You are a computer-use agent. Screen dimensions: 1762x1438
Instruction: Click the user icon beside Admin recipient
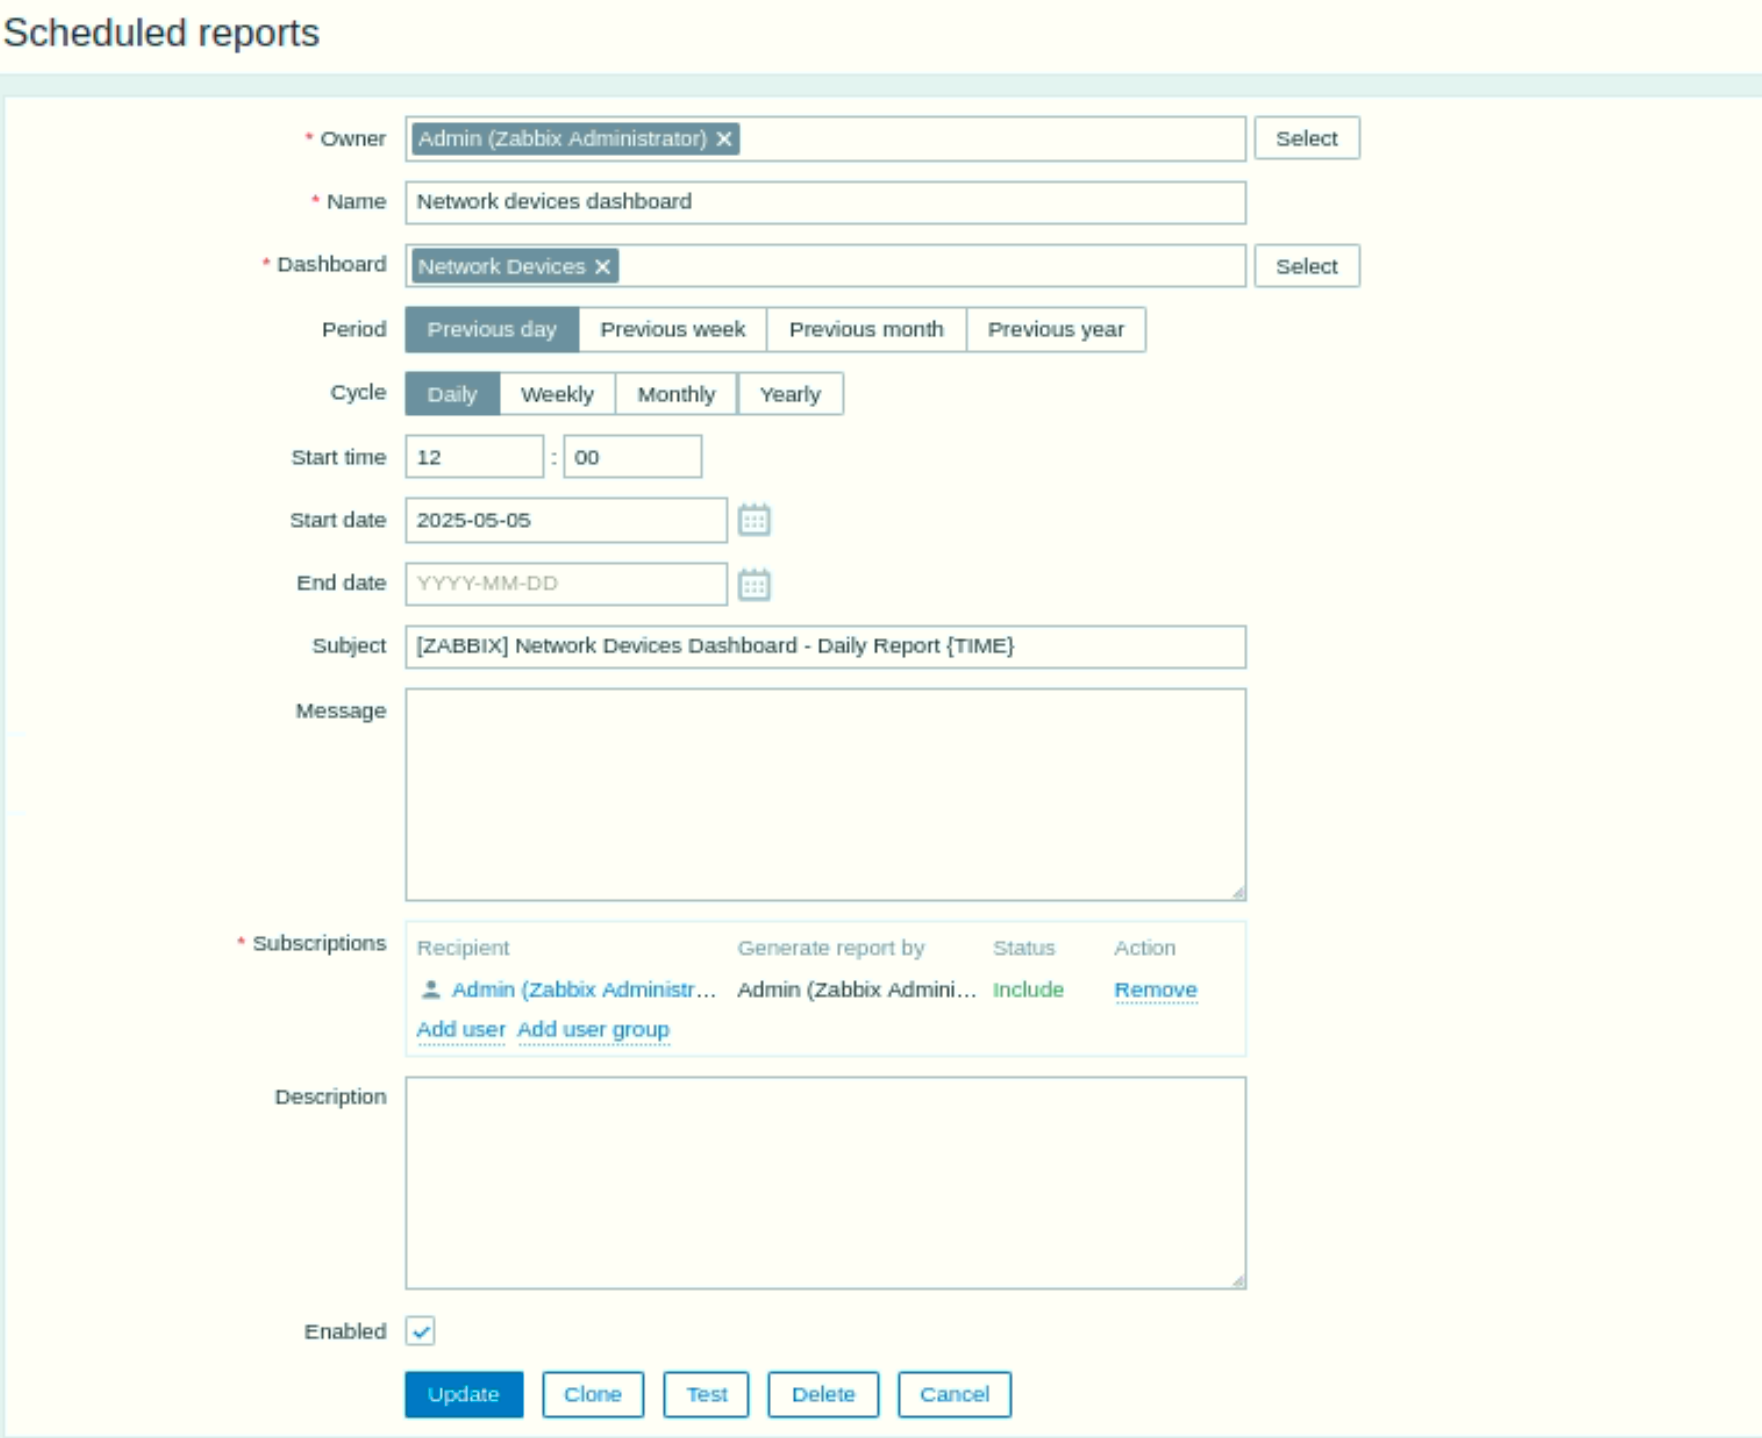[x=431, y=990]
